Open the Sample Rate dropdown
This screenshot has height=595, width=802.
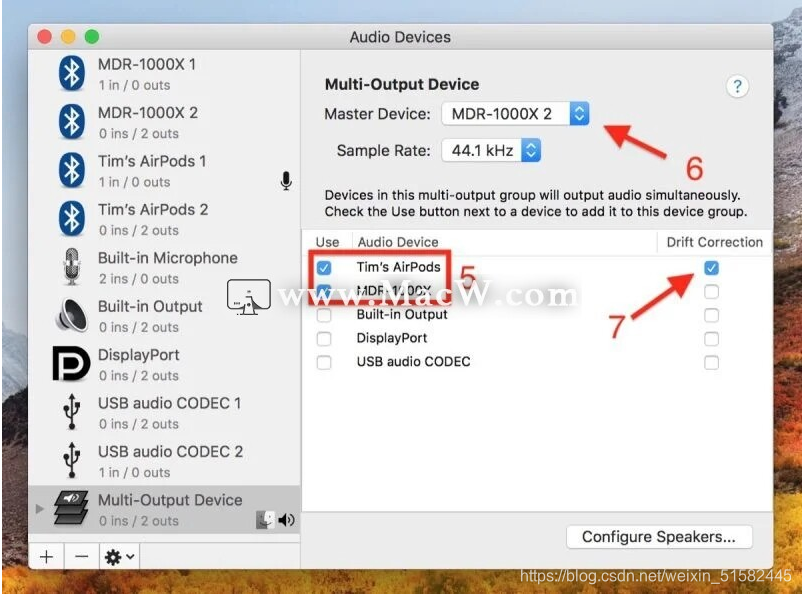[x=491, y=150]
